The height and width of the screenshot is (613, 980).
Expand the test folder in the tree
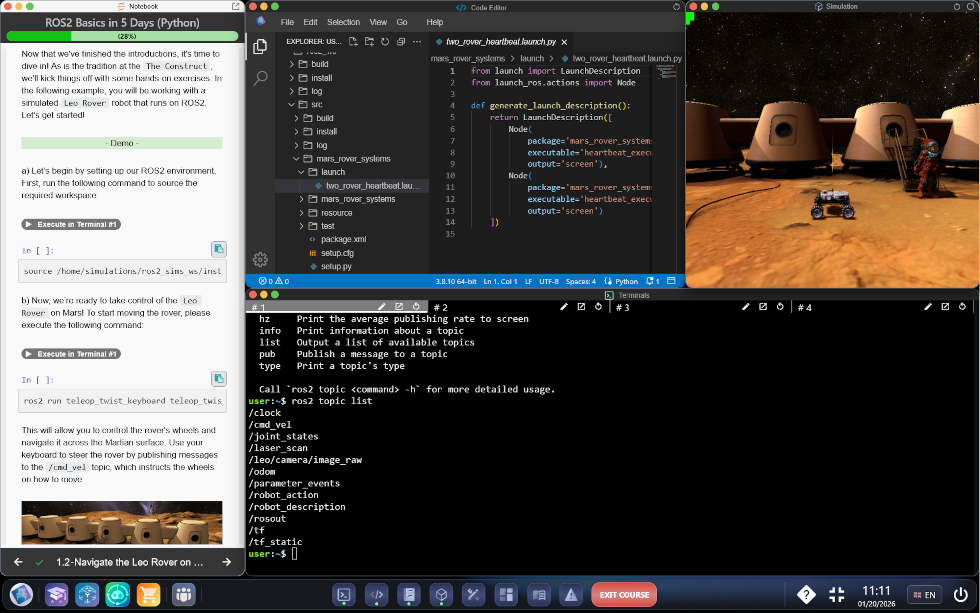327,226
